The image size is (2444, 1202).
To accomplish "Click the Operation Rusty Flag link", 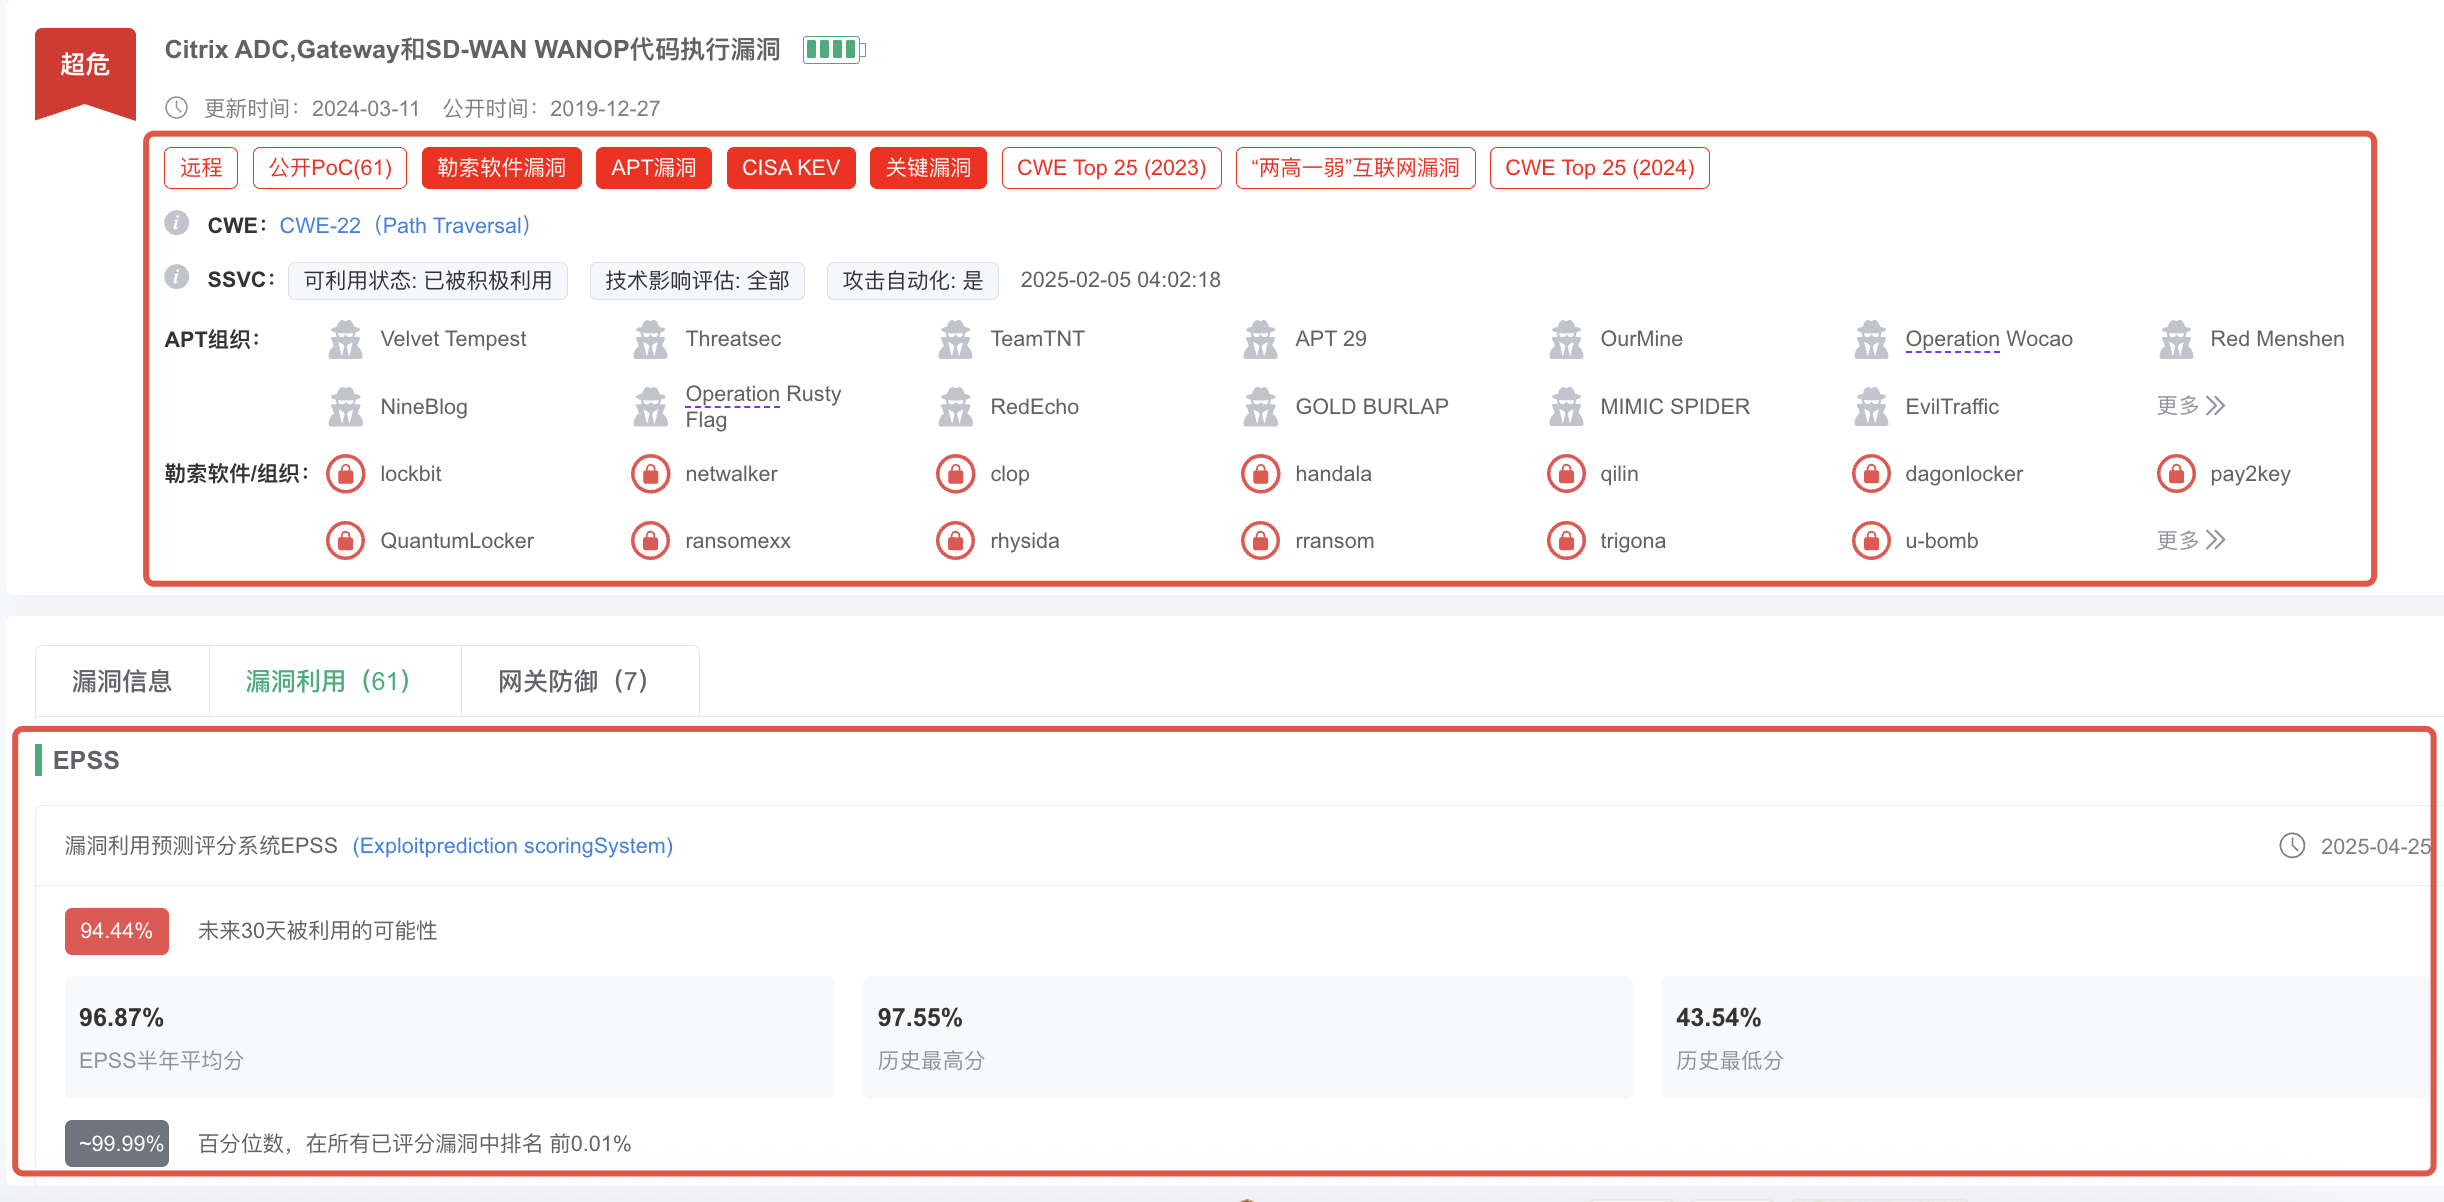I will (x=763, y=406).
